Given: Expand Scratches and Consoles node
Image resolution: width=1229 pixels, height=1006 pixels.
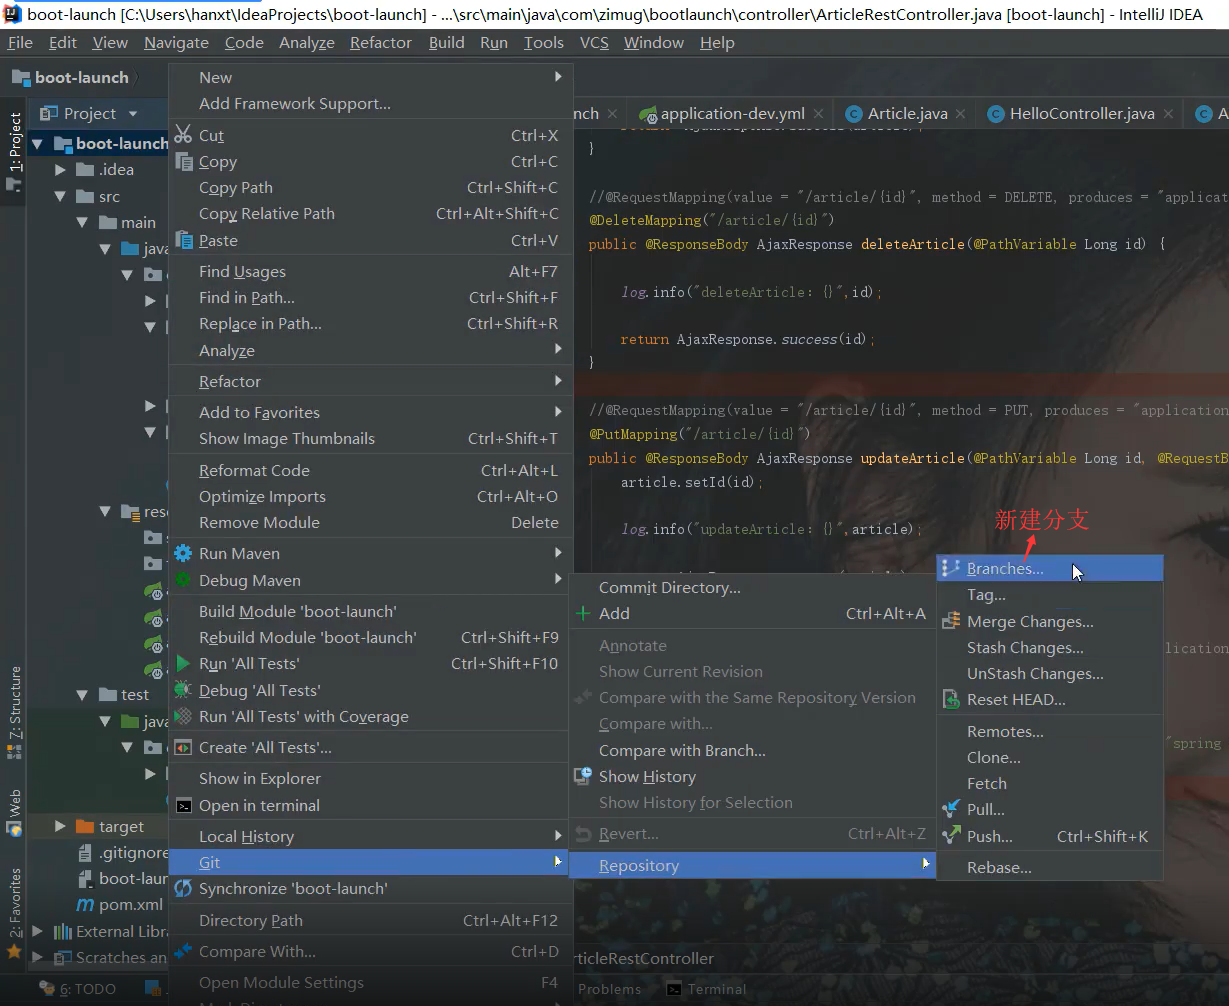Looking at the screenshot, I should 38,957.
